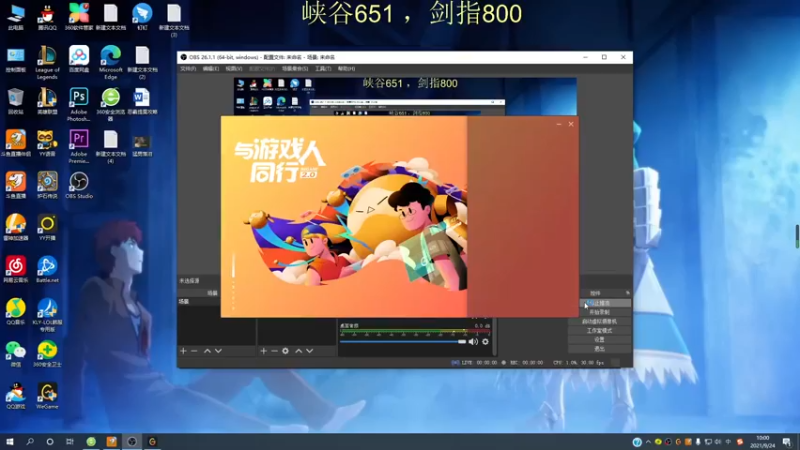The height and width of the screenshot is (450, 800).
Task: Launch Adobe Photoshop from the desktop
Action: (x=79, y=104)
